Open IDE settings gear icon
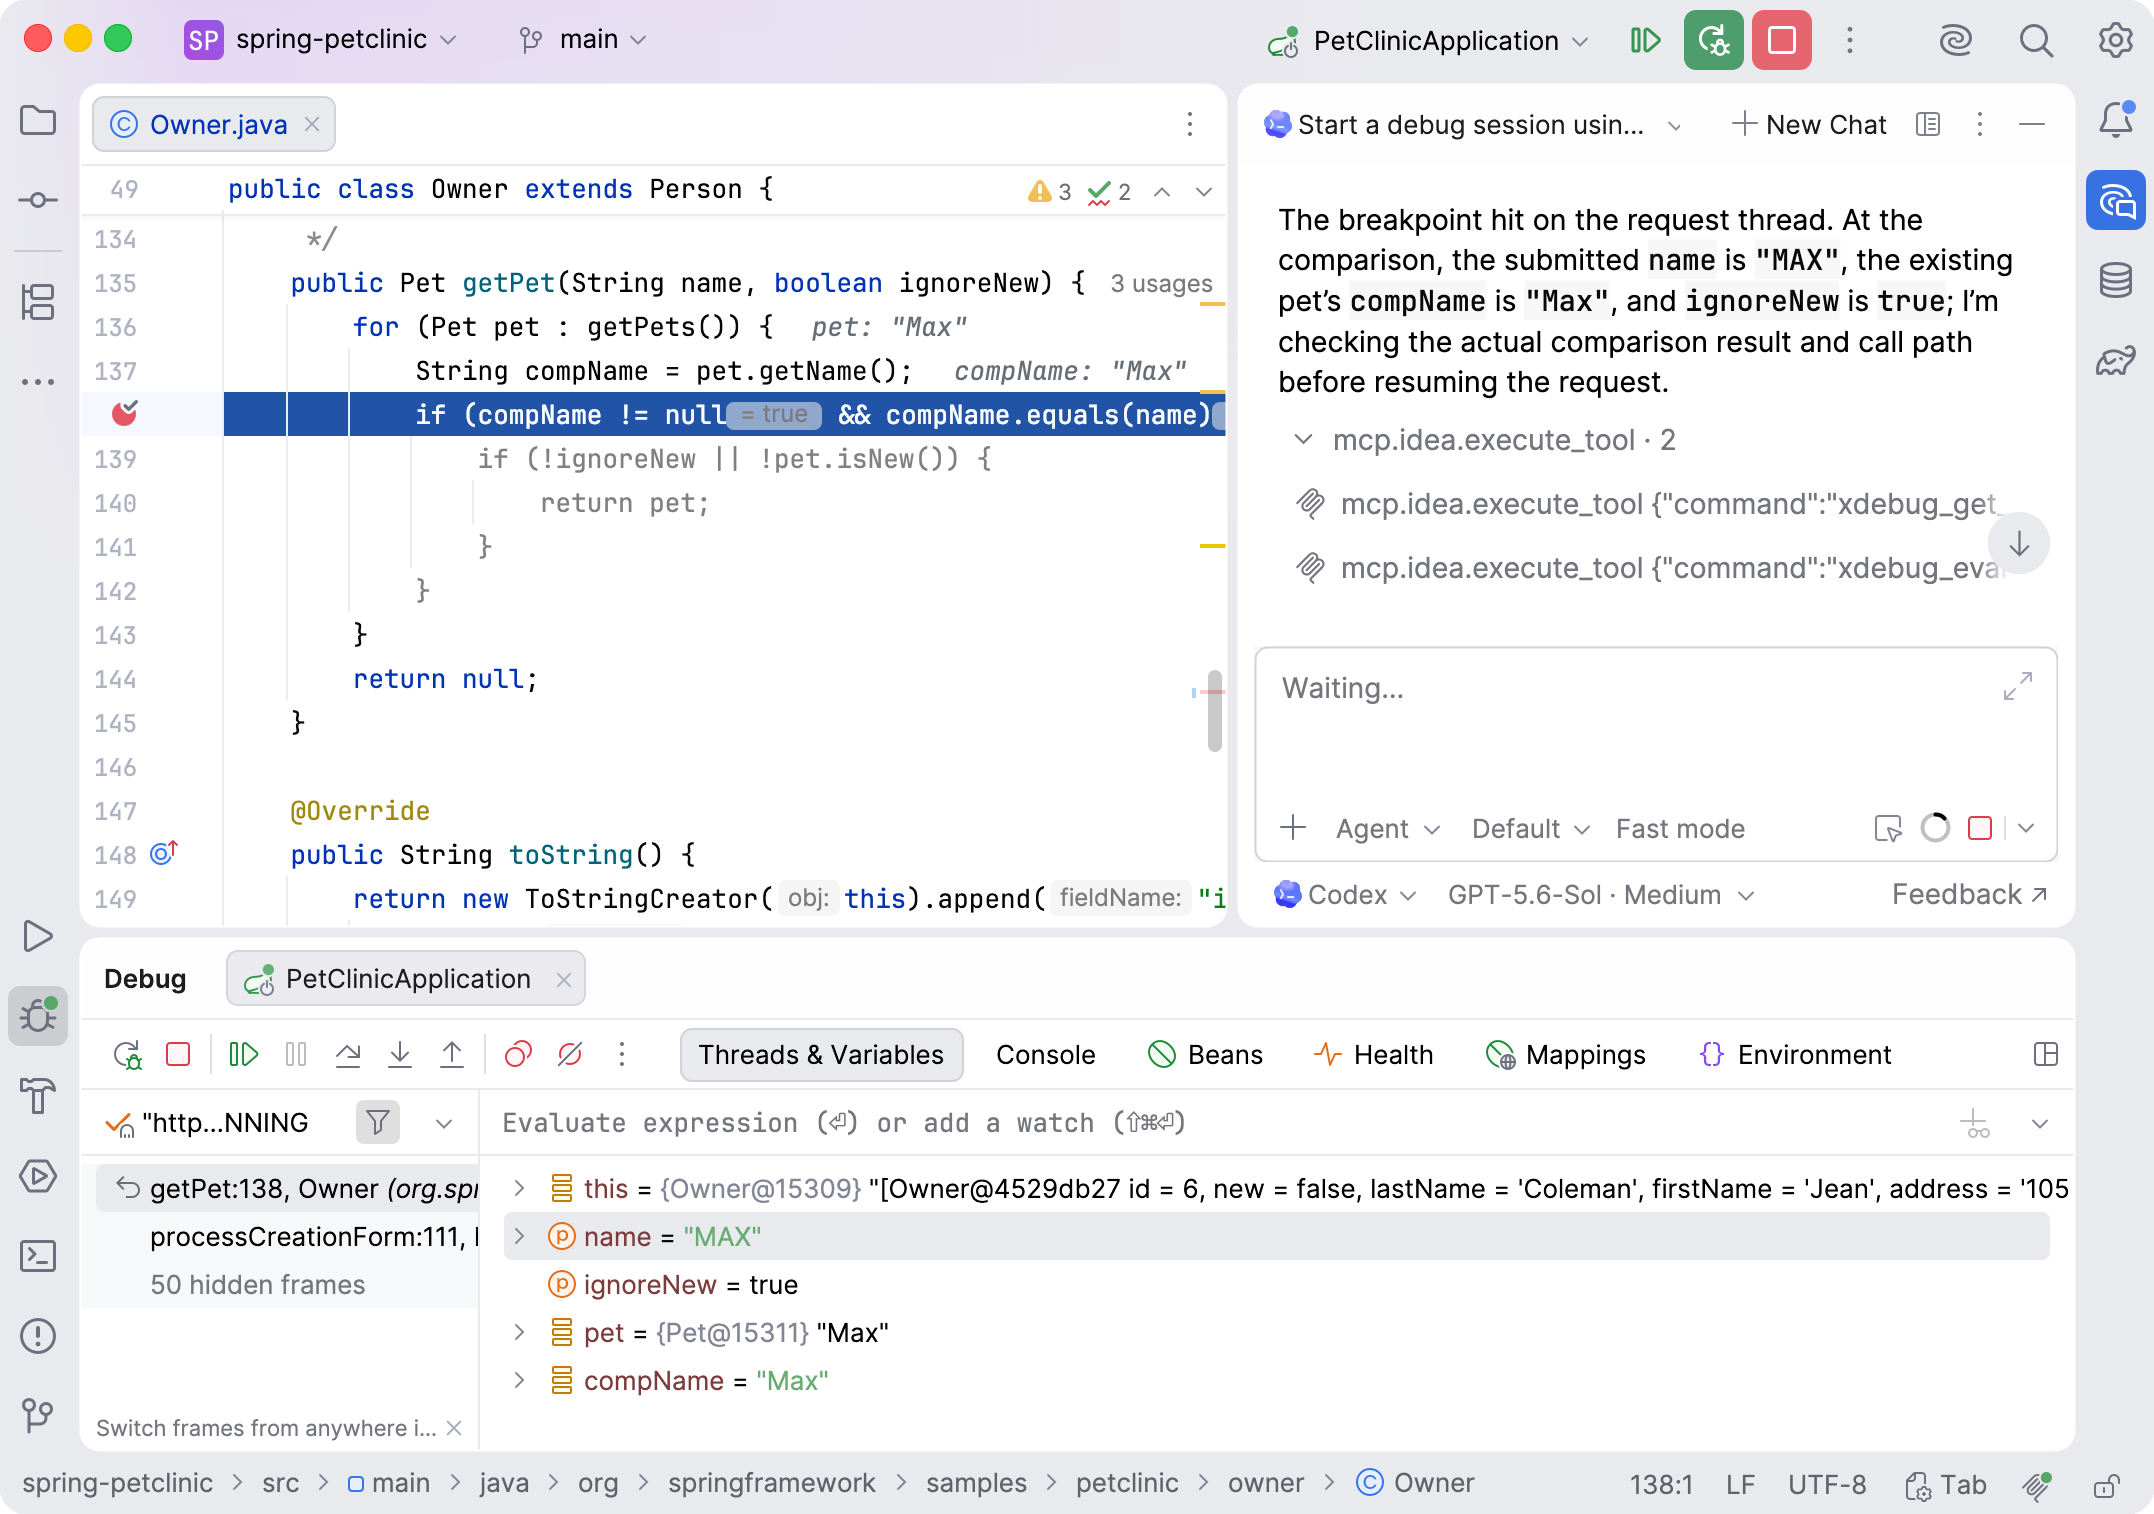 2116,40
